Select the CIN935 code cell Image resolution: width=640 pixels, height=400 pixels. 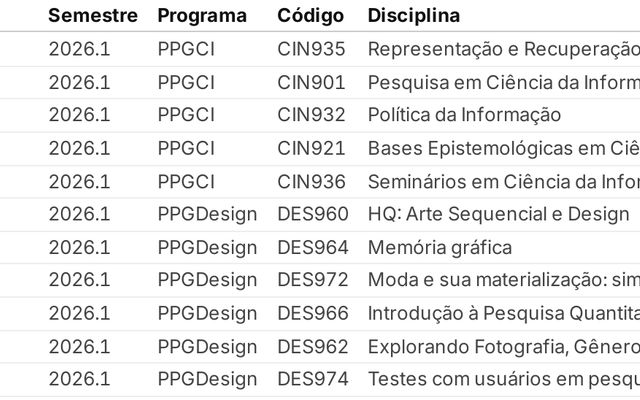click(x=311, y=49)
